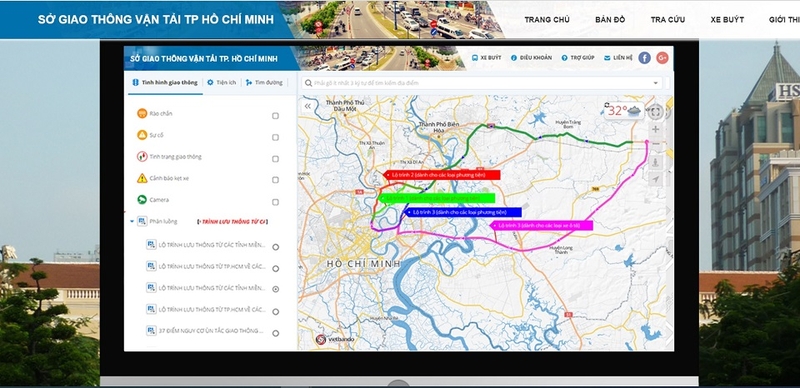Click the SỞ GIAO THÔNG VẬN TẢI TP HỒ CHÍ MINH title
The width and height of the screenshot is (800, 388).
156,20
